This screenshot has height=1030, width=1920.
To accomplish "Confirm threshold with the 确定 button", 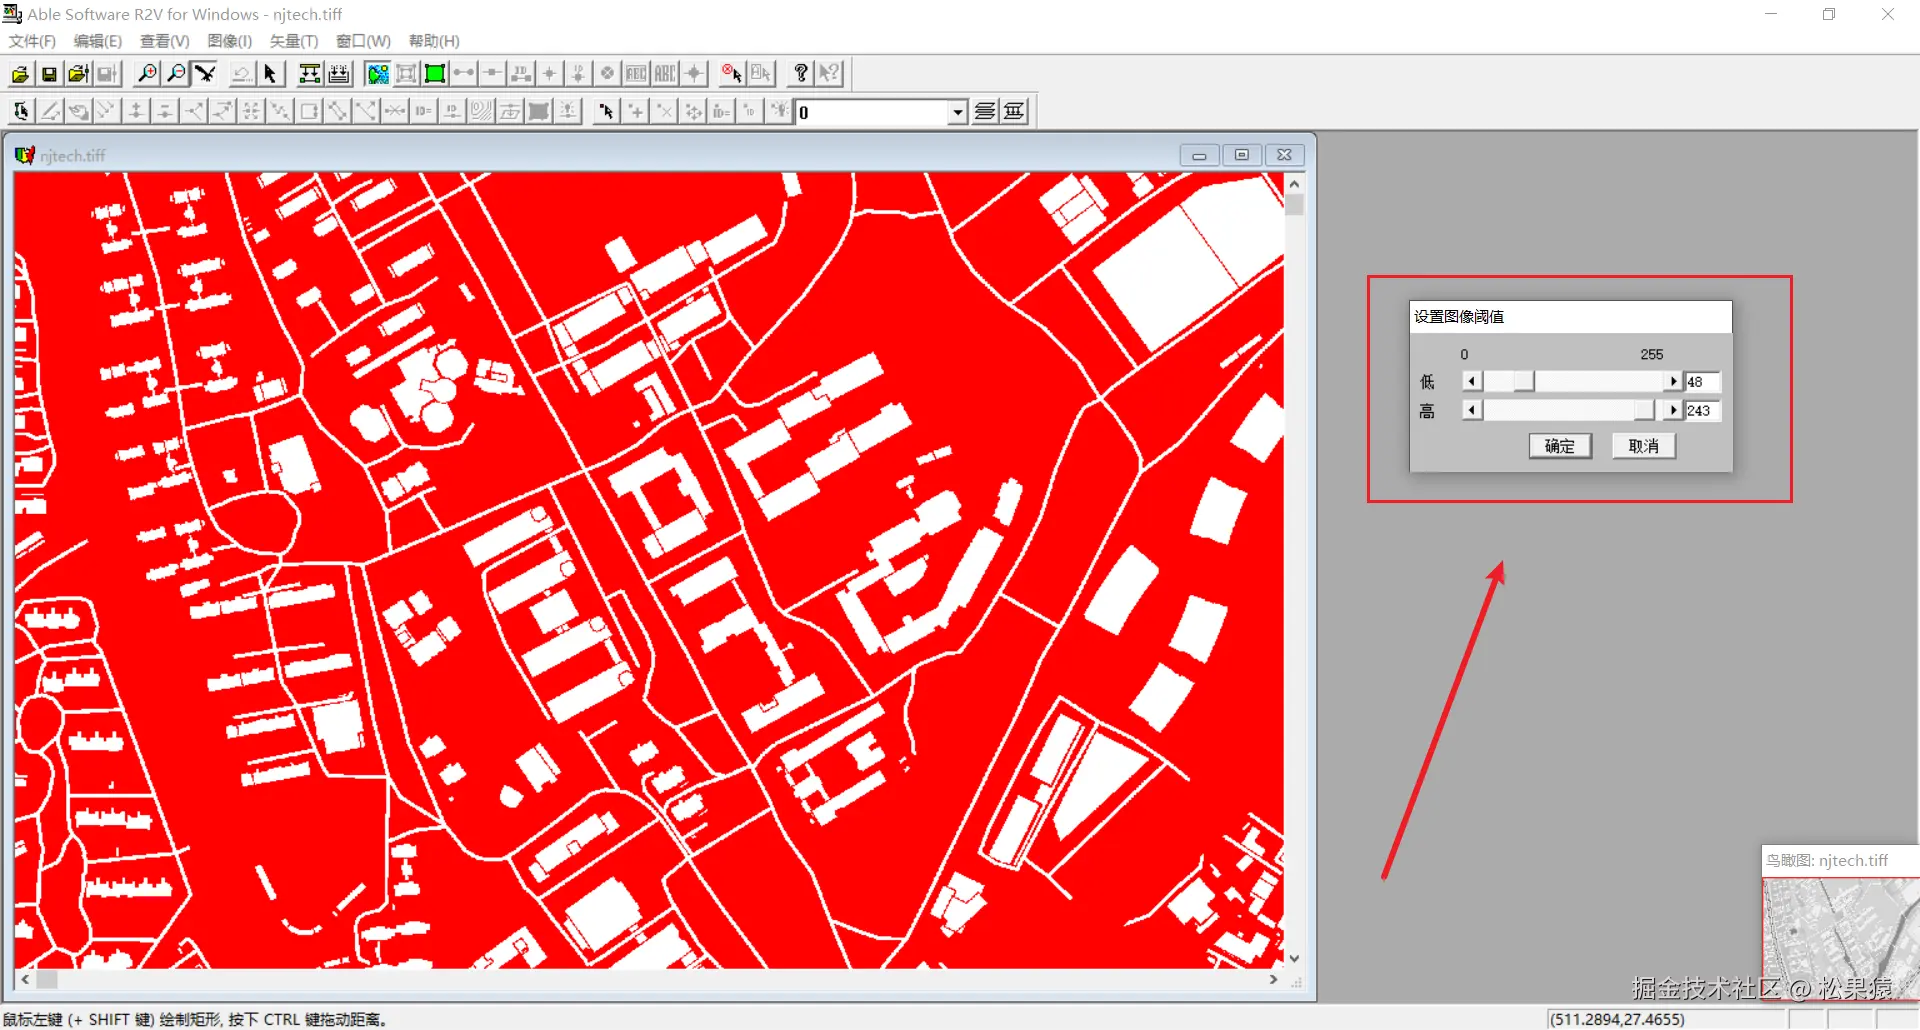I will pos(1560,446).
